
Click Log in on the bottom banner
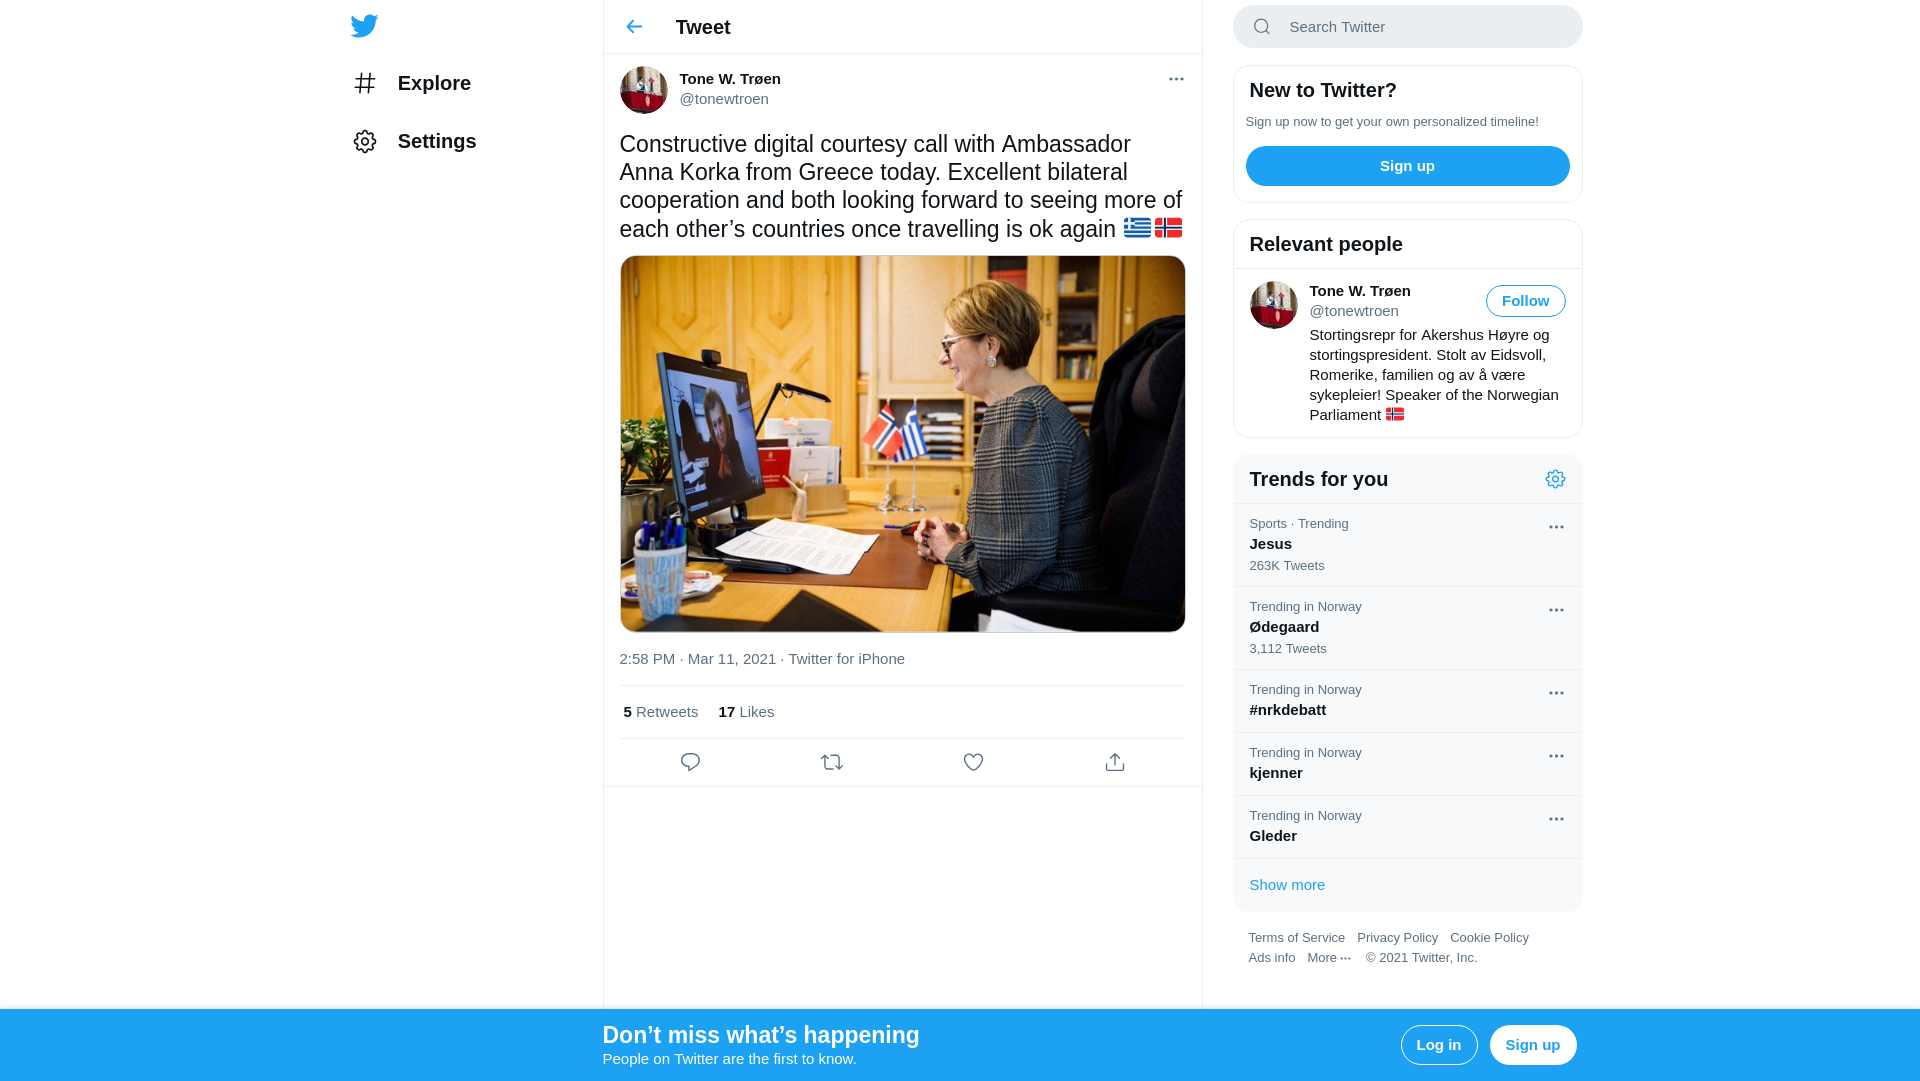click(1439, 1045)
